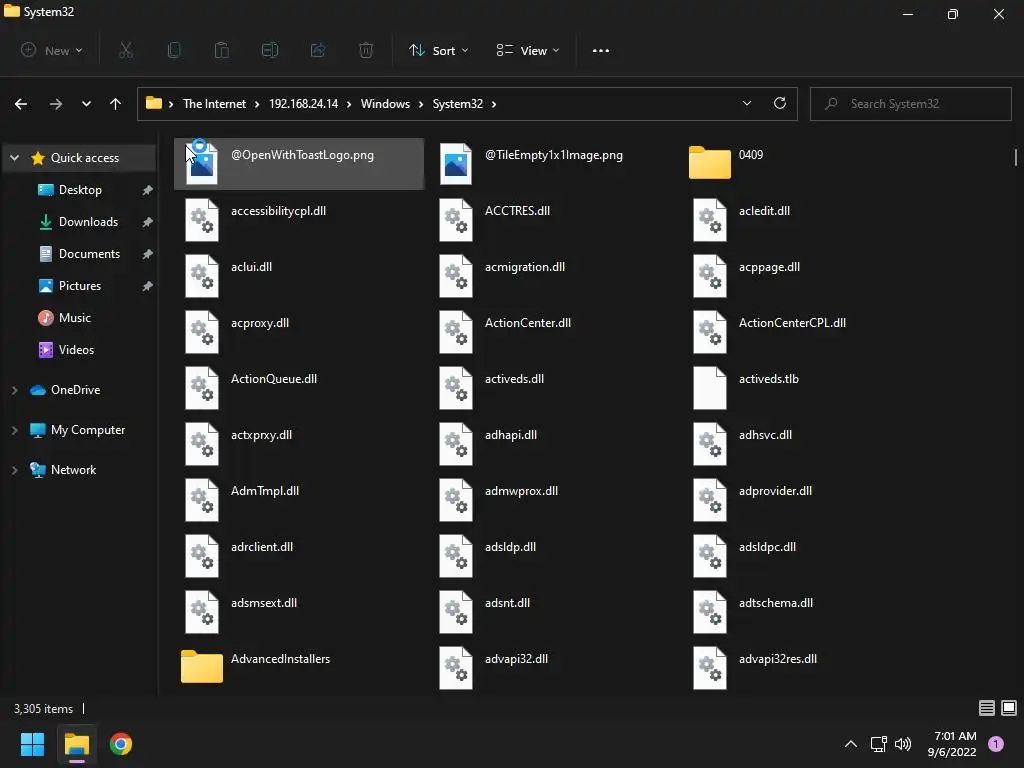Click the Rename icon in toolbar
Image resolution: width=1024 pixels, height=768 pixels.
(x=270, y=50)
